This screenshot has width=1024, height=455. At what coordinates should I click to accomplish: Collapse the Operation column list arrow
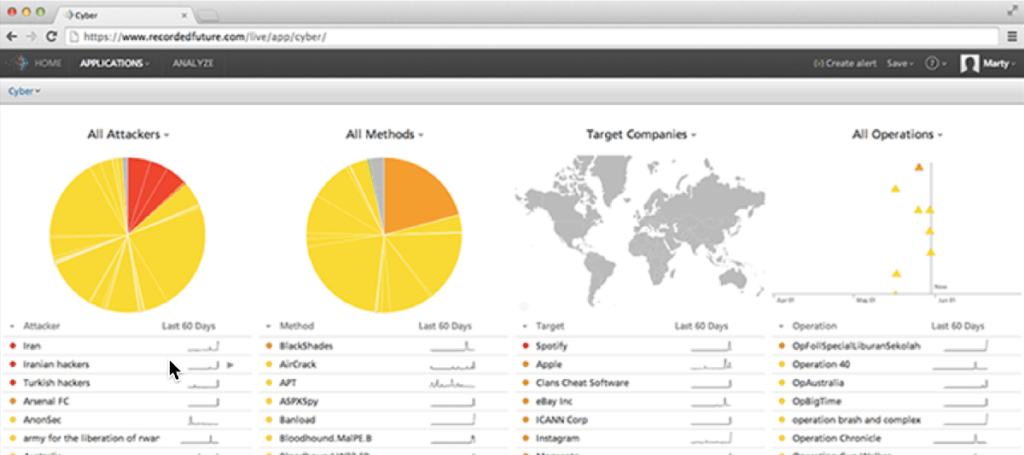click(782, 326)
